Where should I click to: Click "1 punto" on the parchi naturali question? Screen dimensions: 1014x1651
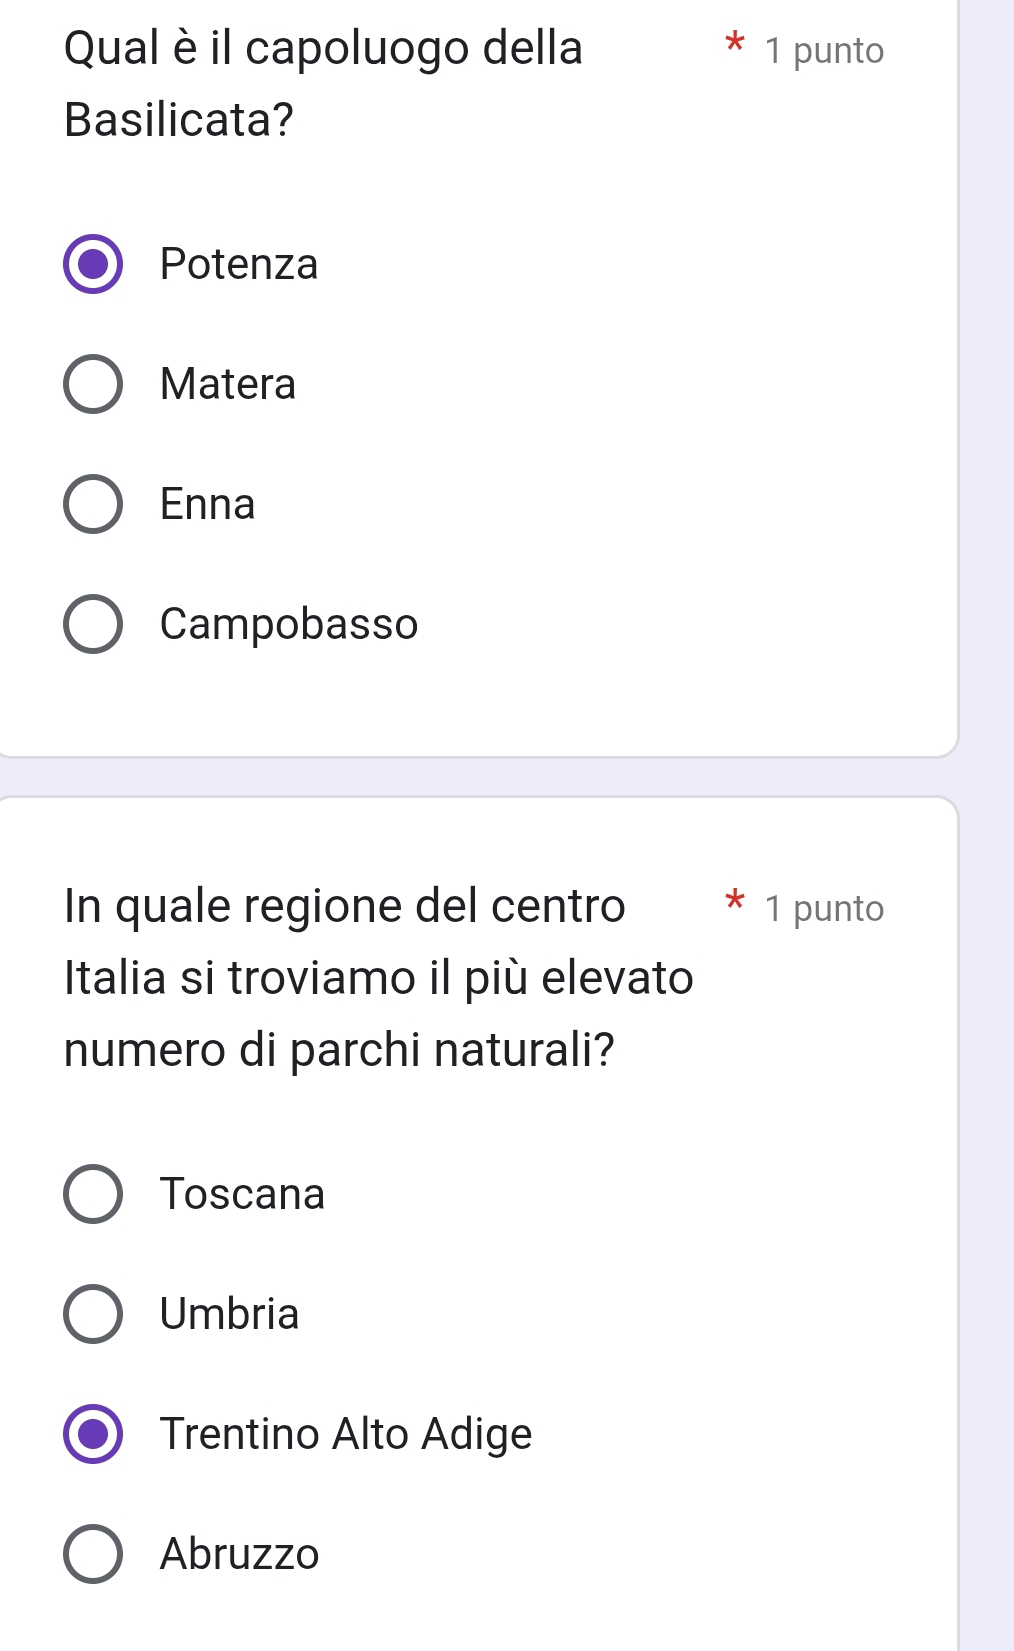tap(824, 909)
